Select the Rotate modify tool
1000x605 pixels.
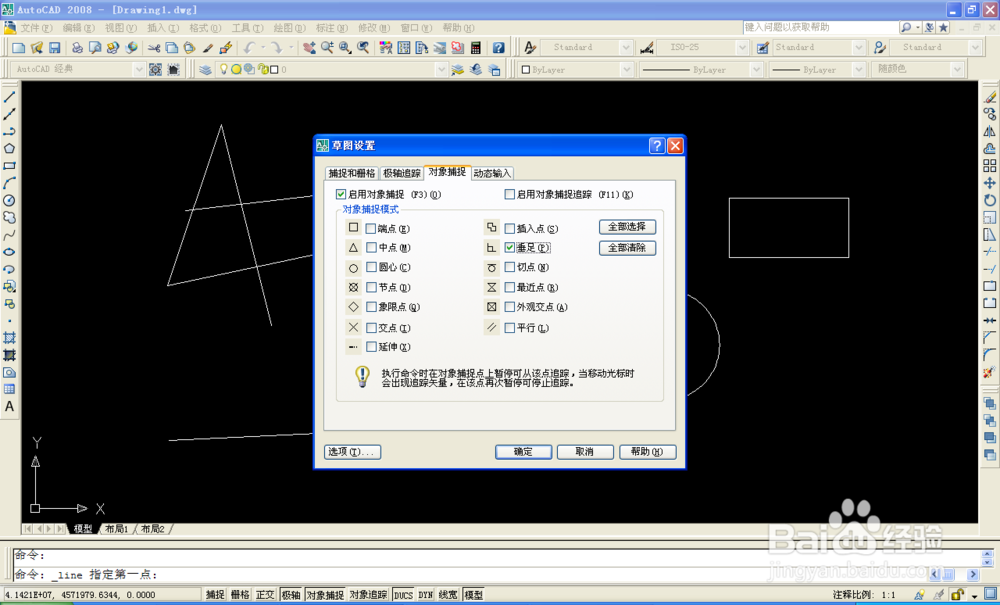[990, 201]
